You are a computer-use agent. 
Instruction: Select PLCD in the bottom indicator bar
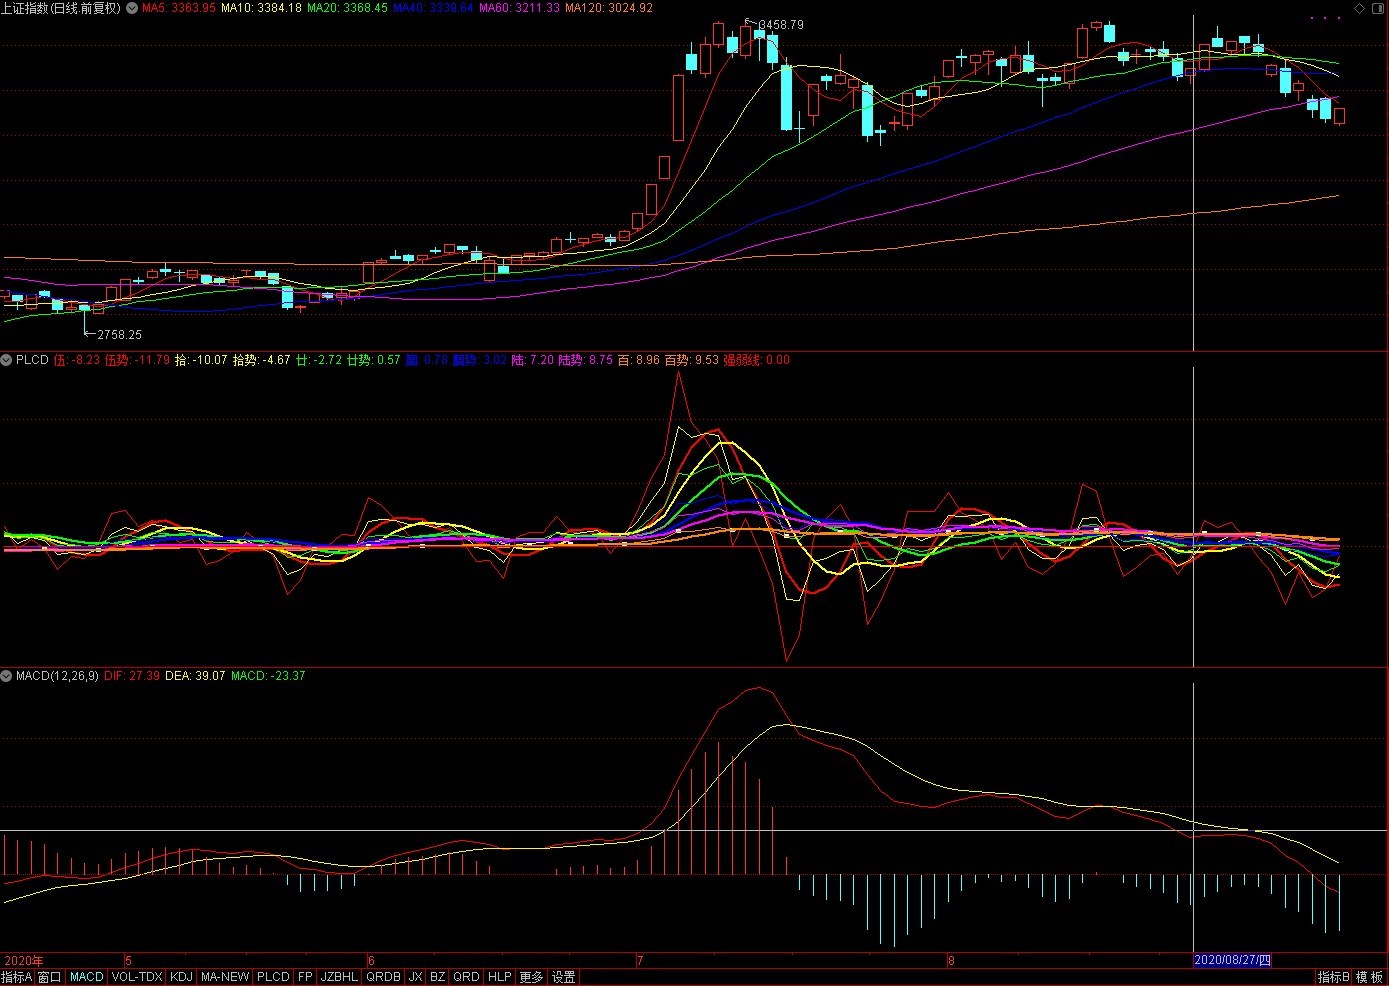point(273,977)
